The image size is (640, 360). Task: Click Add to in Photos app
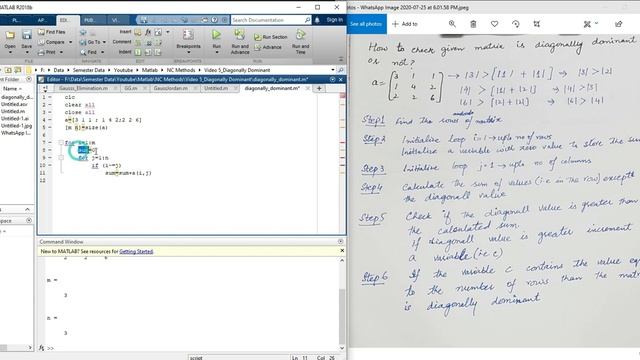405,24
